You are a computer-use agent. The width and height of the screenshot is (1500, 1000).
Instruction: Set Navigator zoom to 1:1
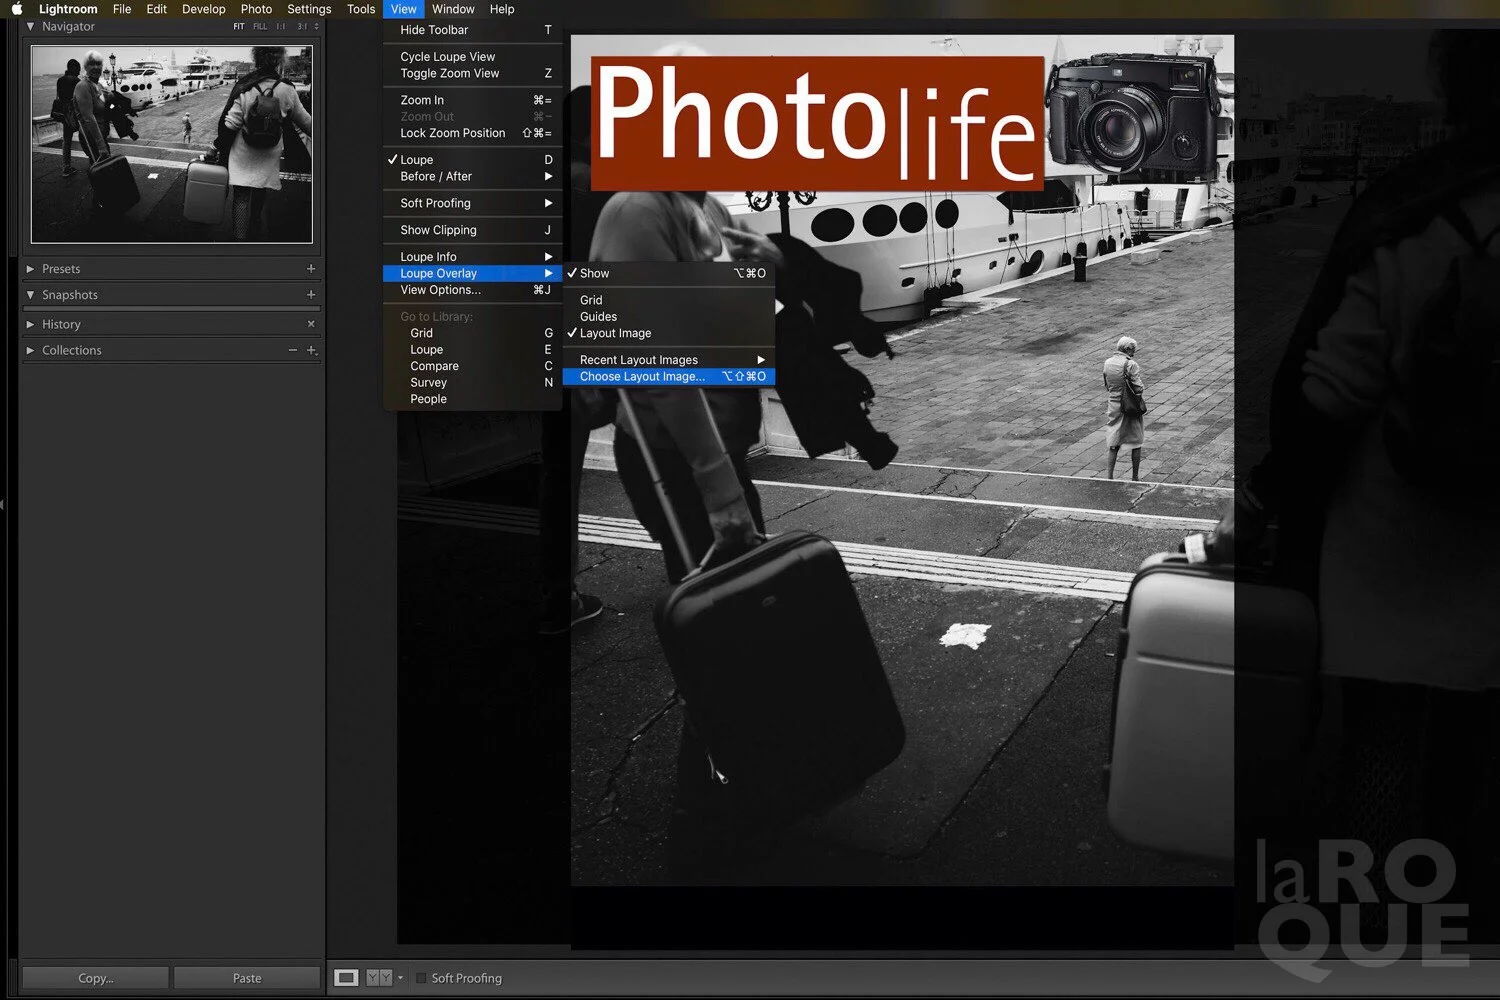tap(281, 27)
